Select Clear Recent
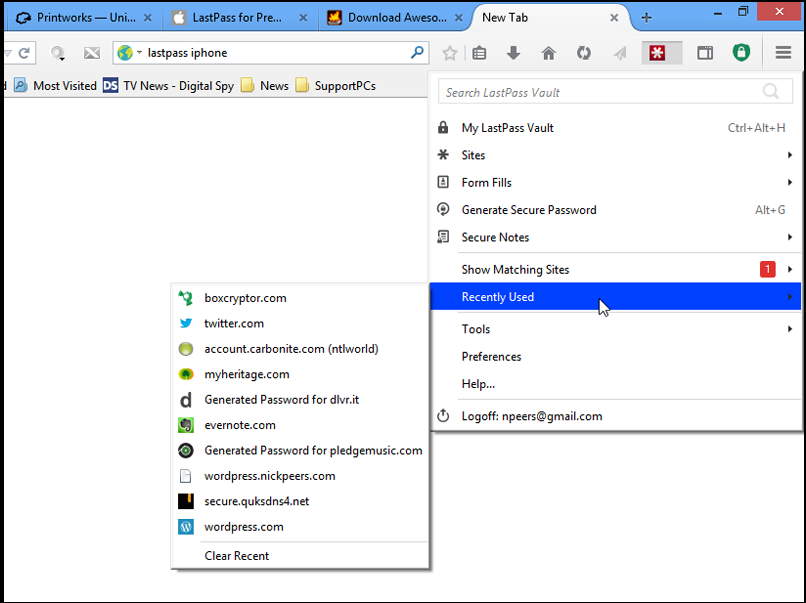 pos(300,556)
